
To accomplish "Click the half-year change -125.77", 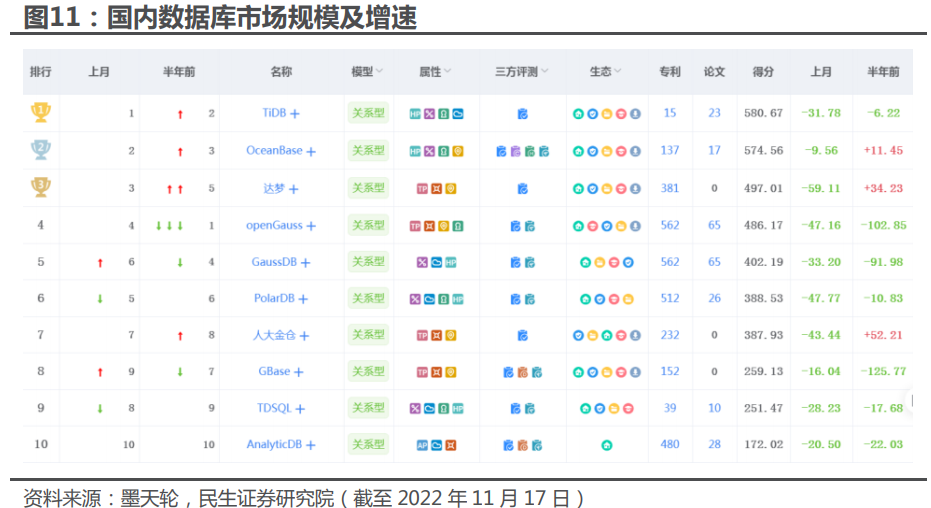I will point(884,371).
